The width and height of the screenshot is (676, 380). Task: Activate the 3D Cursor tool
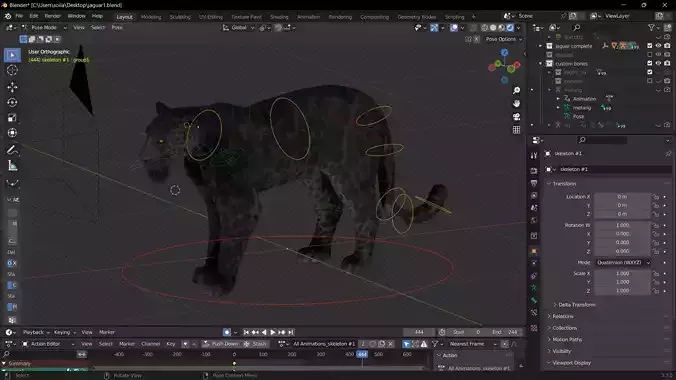(12, 70)
